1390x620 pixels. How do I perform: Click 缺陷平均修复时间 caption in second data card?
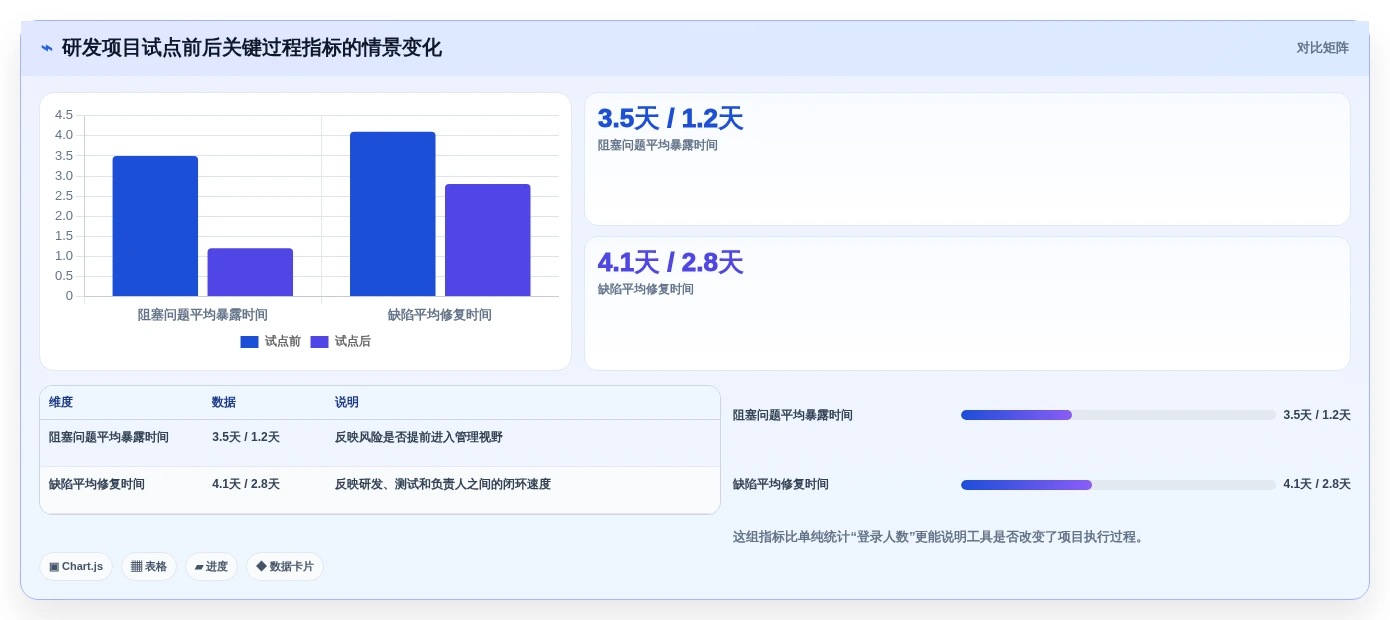click(645, 289)
